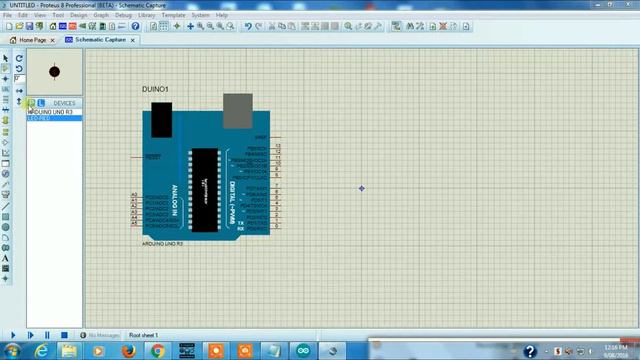Select the 2D Graphics Text tool
640x360 pixels.
coord(5,258)
